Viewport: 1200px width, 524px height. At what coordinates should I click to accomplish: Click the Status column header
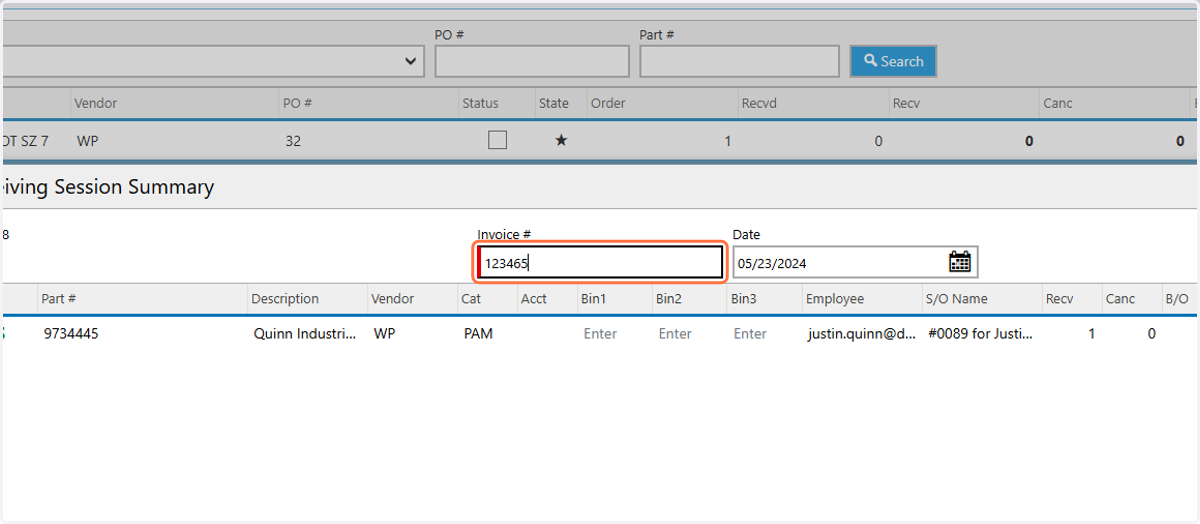tap(480, 103)
